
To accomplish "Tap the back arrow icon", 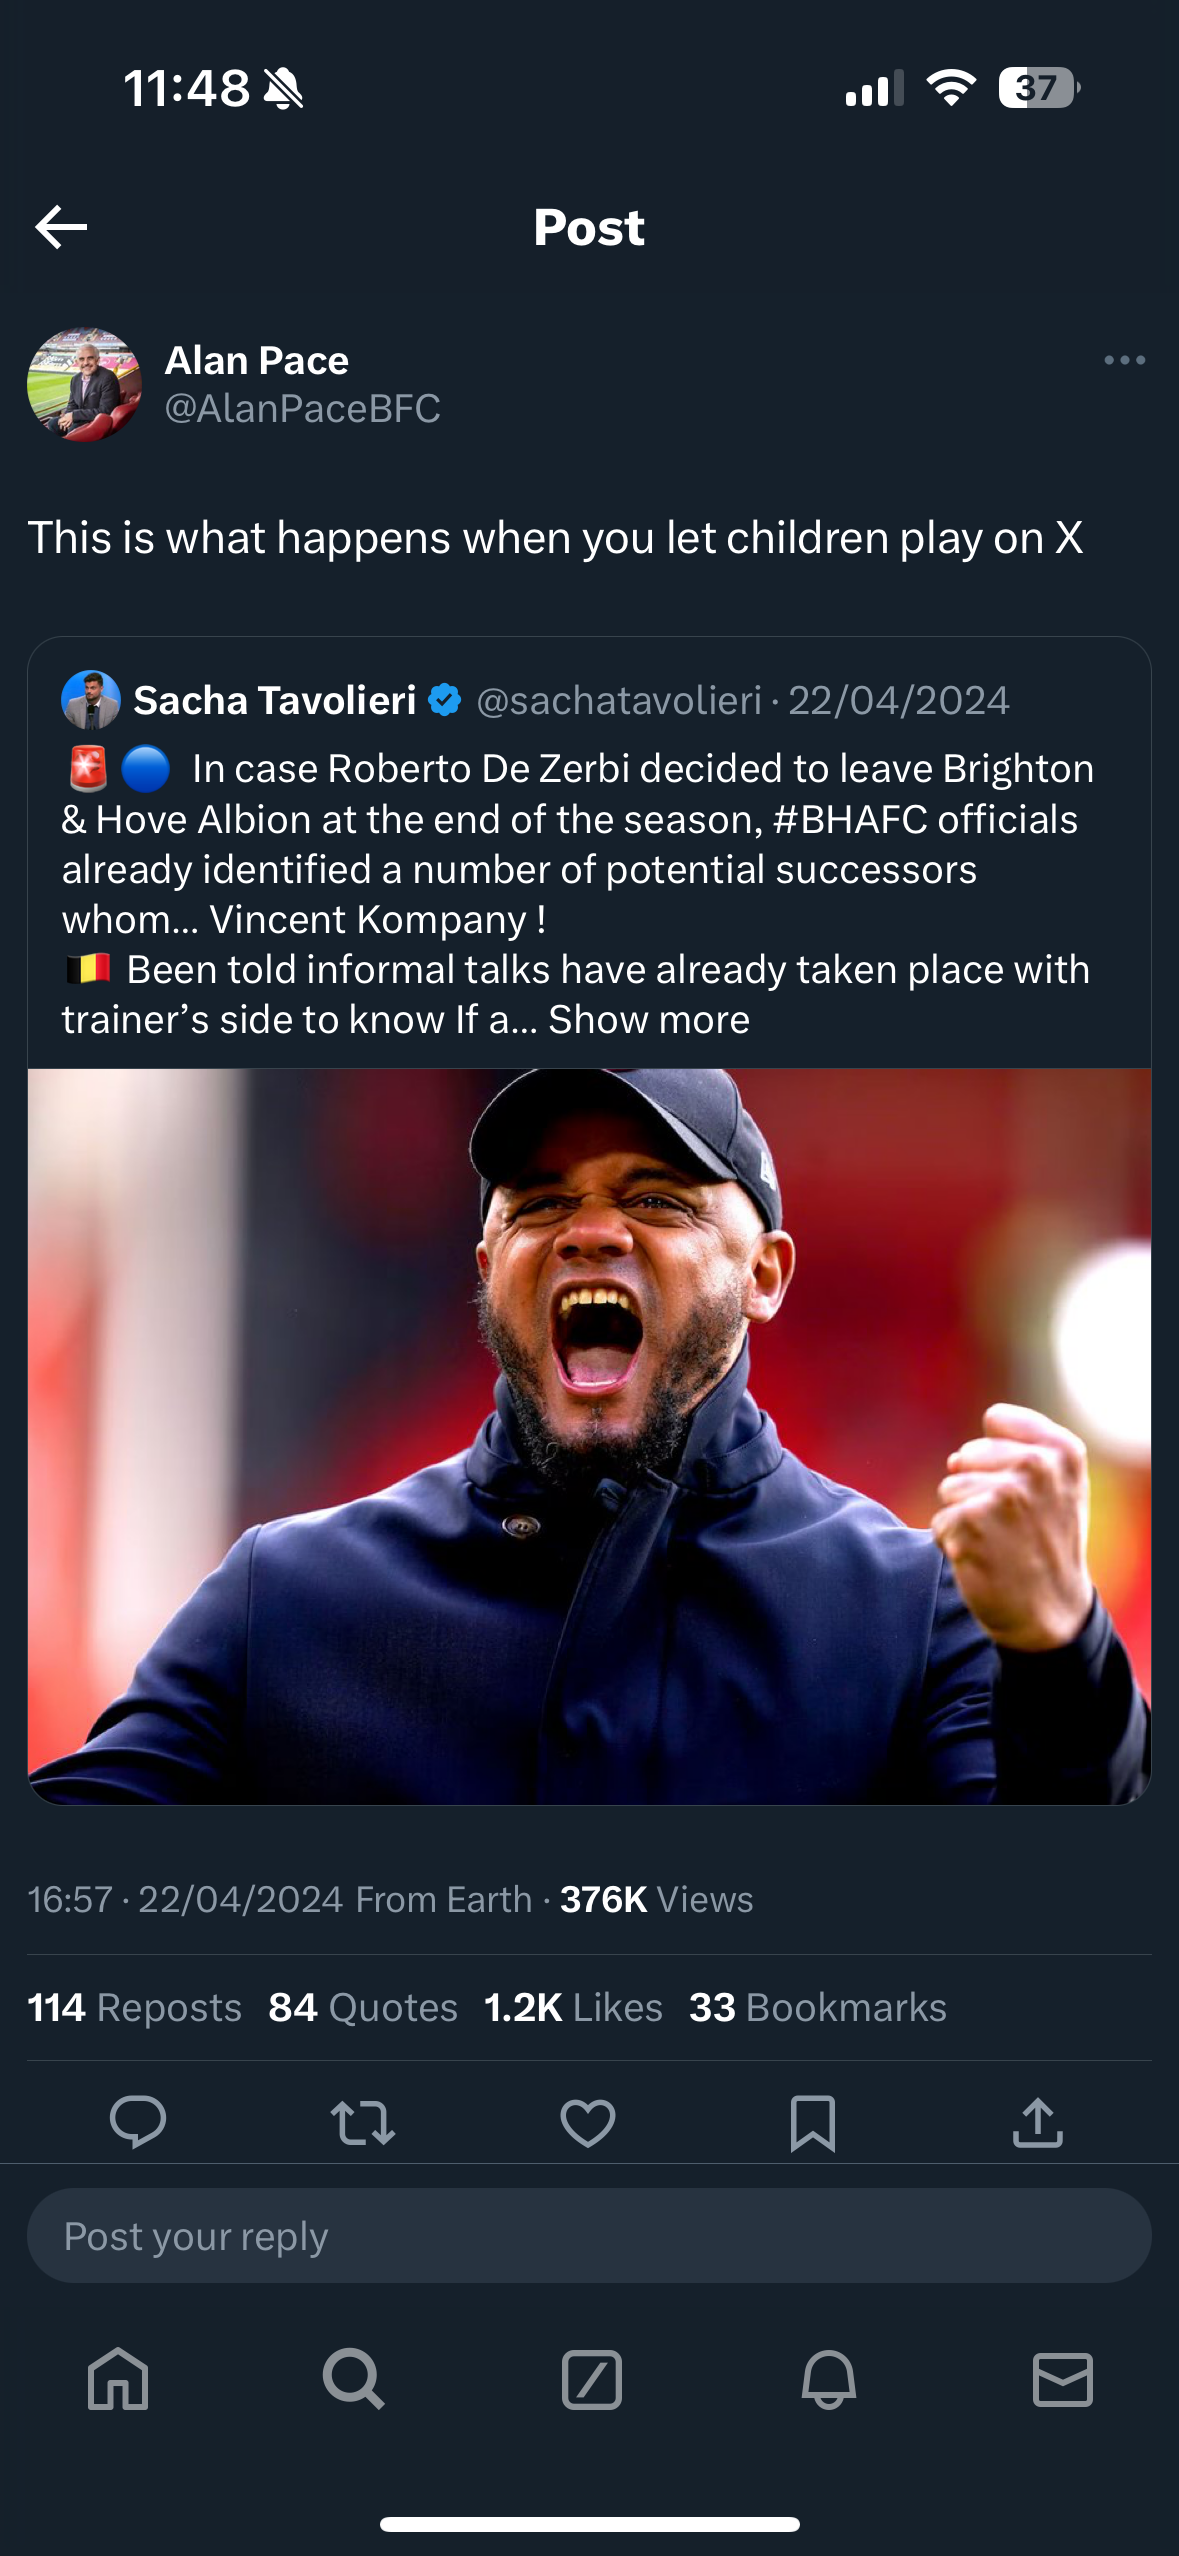I will tap(62, 227).
